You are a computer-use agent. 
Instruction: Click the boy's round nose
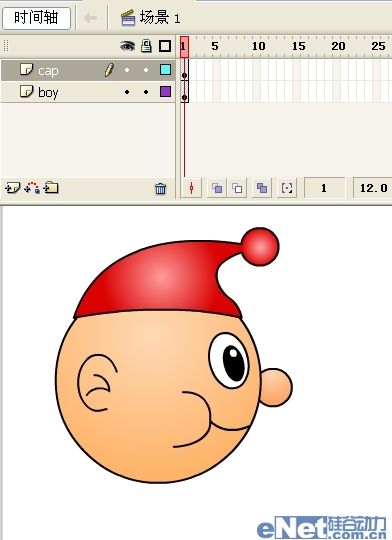click(276, 387)
